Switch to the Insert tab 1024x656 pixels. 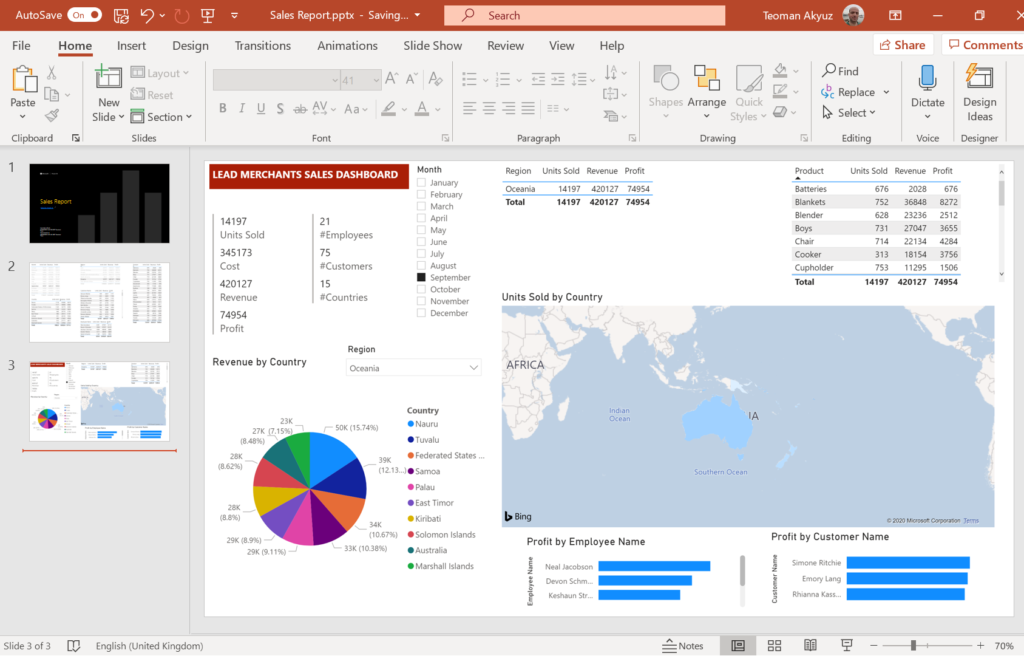click(x=131, y=46)
